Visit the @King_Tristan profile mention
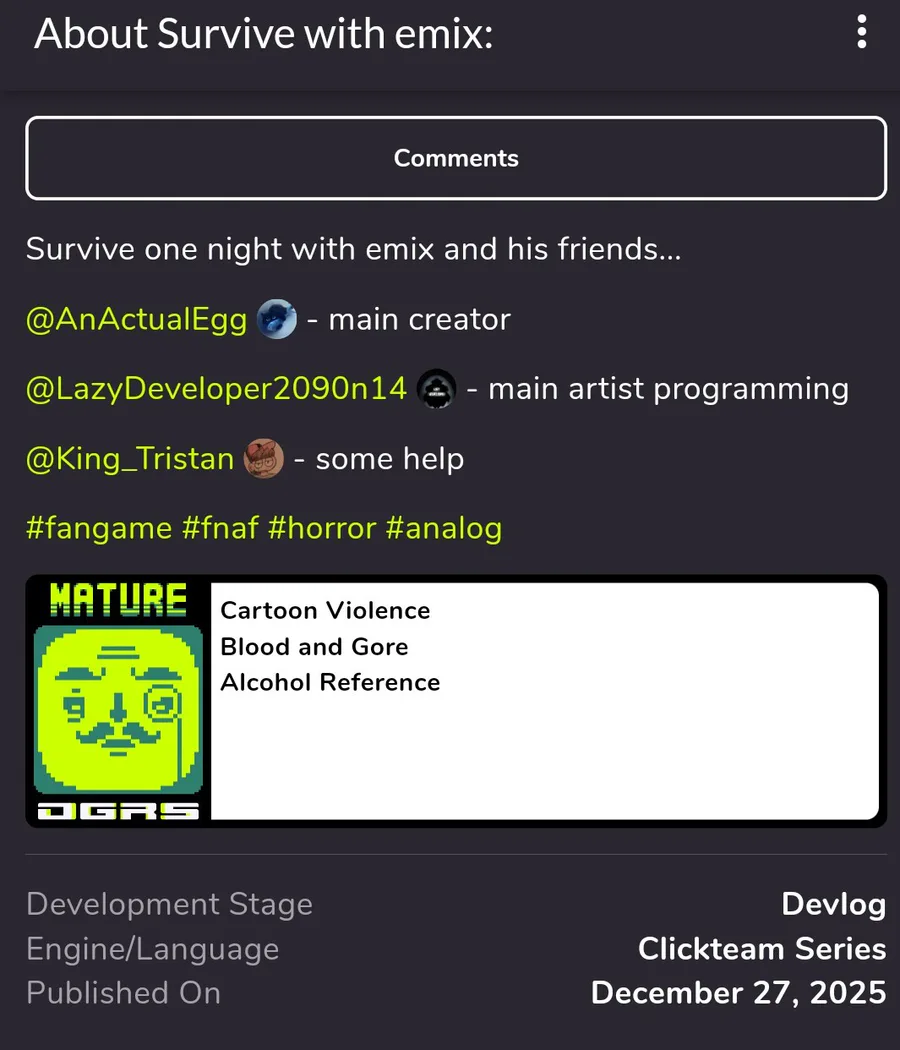 (x=130, y=459)
